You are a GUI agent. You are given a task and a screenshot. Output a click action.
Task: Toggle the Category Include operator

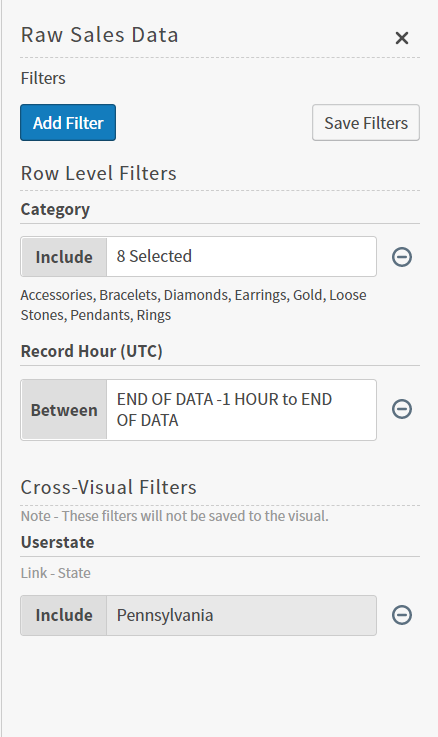(64, 257)
